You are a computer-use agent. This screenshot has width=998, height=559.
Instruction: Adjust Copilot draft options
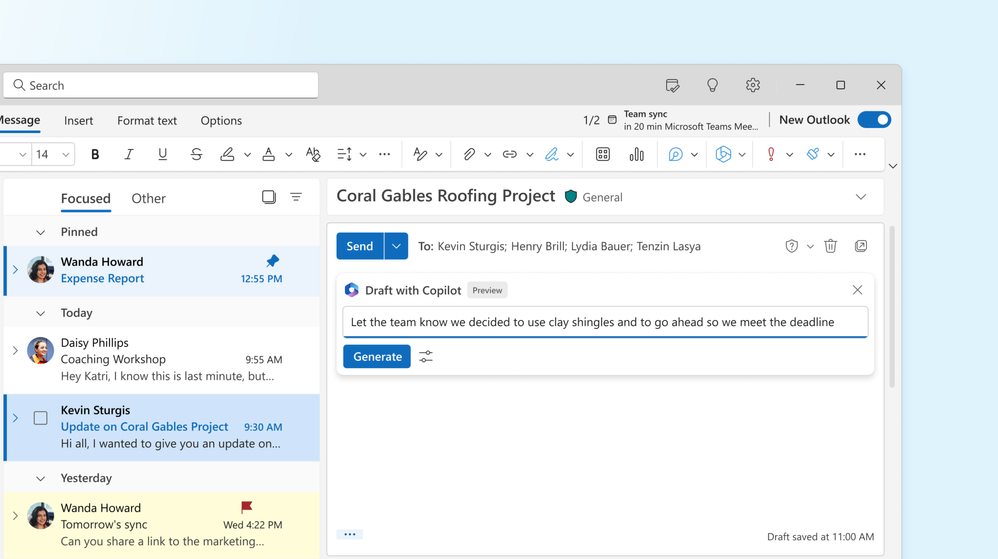pos(426,357)
